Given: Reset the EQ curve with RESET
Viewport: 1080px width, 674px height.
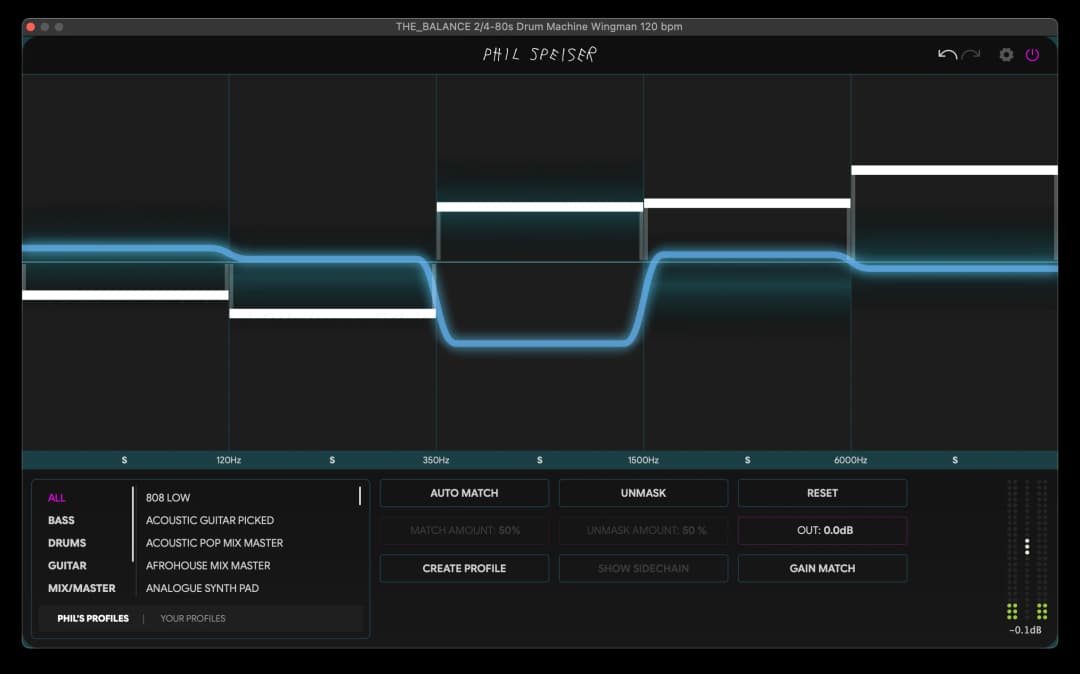Looking at the screenshot, I should (822, 492).
